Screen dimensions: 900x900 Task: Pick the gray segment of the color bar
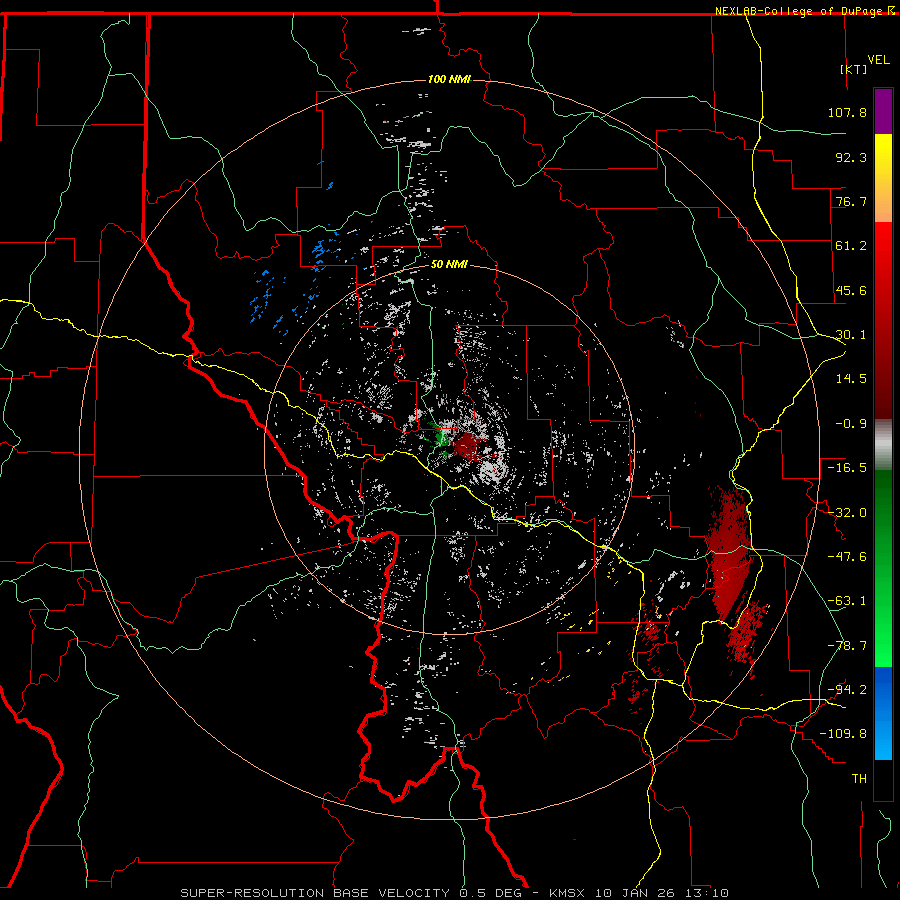pos(883,445)
